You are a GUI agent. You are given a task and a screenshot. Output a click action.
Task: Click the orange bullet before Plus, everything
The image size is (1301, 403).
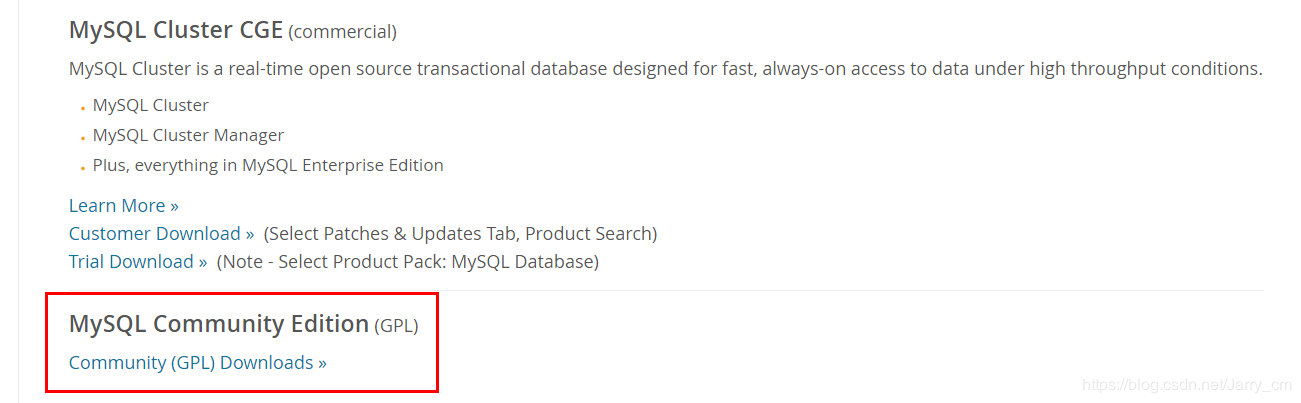pos(82,168)
